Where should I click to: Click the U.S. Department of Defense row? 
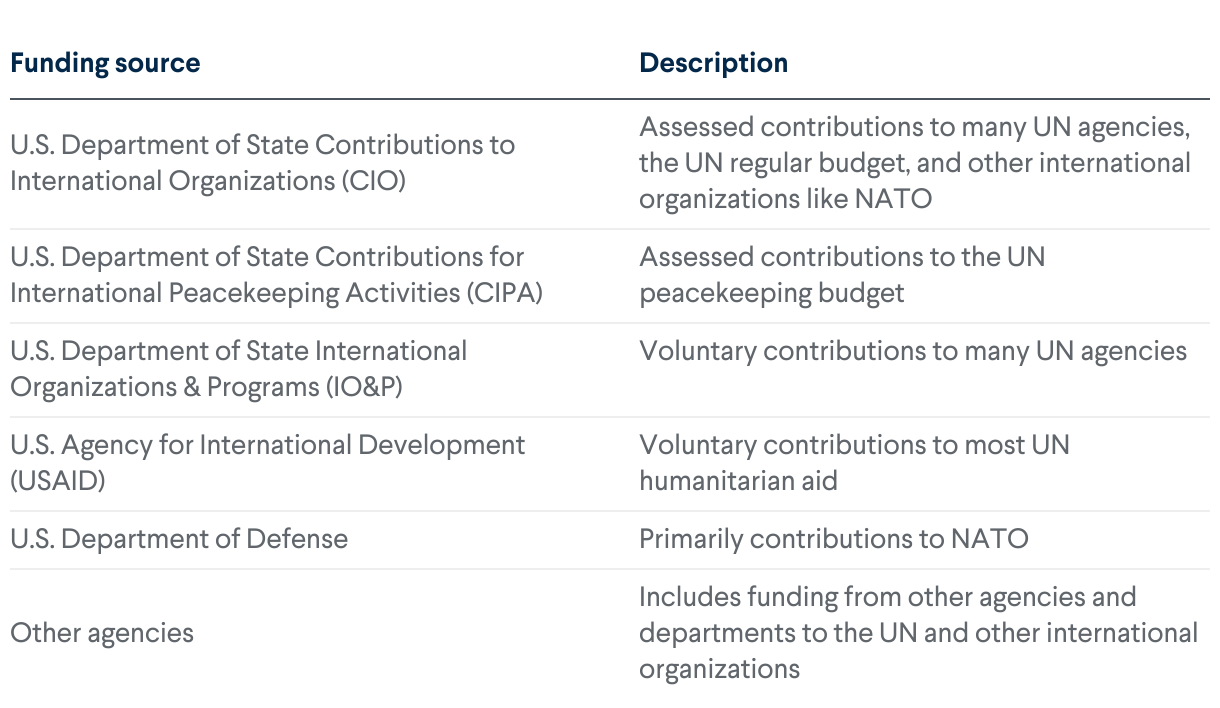[x=609, y=539]
